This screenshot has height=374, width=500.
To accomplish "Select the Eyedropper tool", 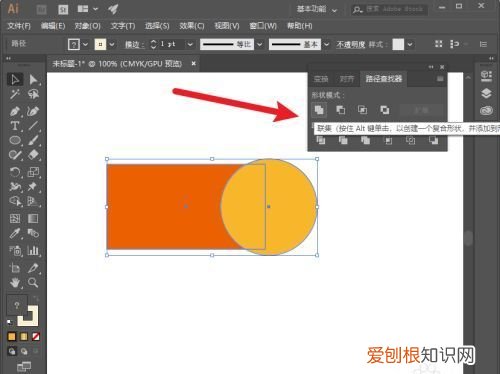I will pos(15,233).
